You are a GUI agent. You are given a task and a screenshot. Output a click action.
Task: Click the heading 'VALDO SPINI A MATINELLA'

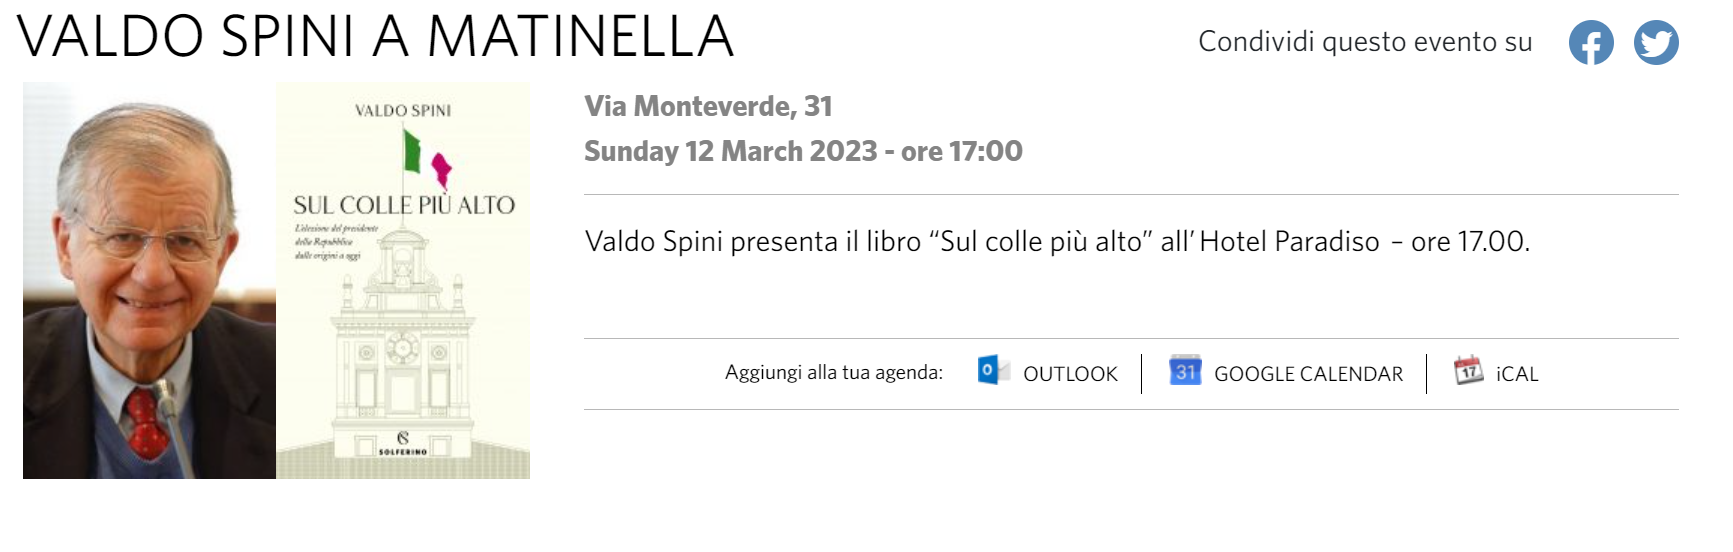[x=375, y=37]
